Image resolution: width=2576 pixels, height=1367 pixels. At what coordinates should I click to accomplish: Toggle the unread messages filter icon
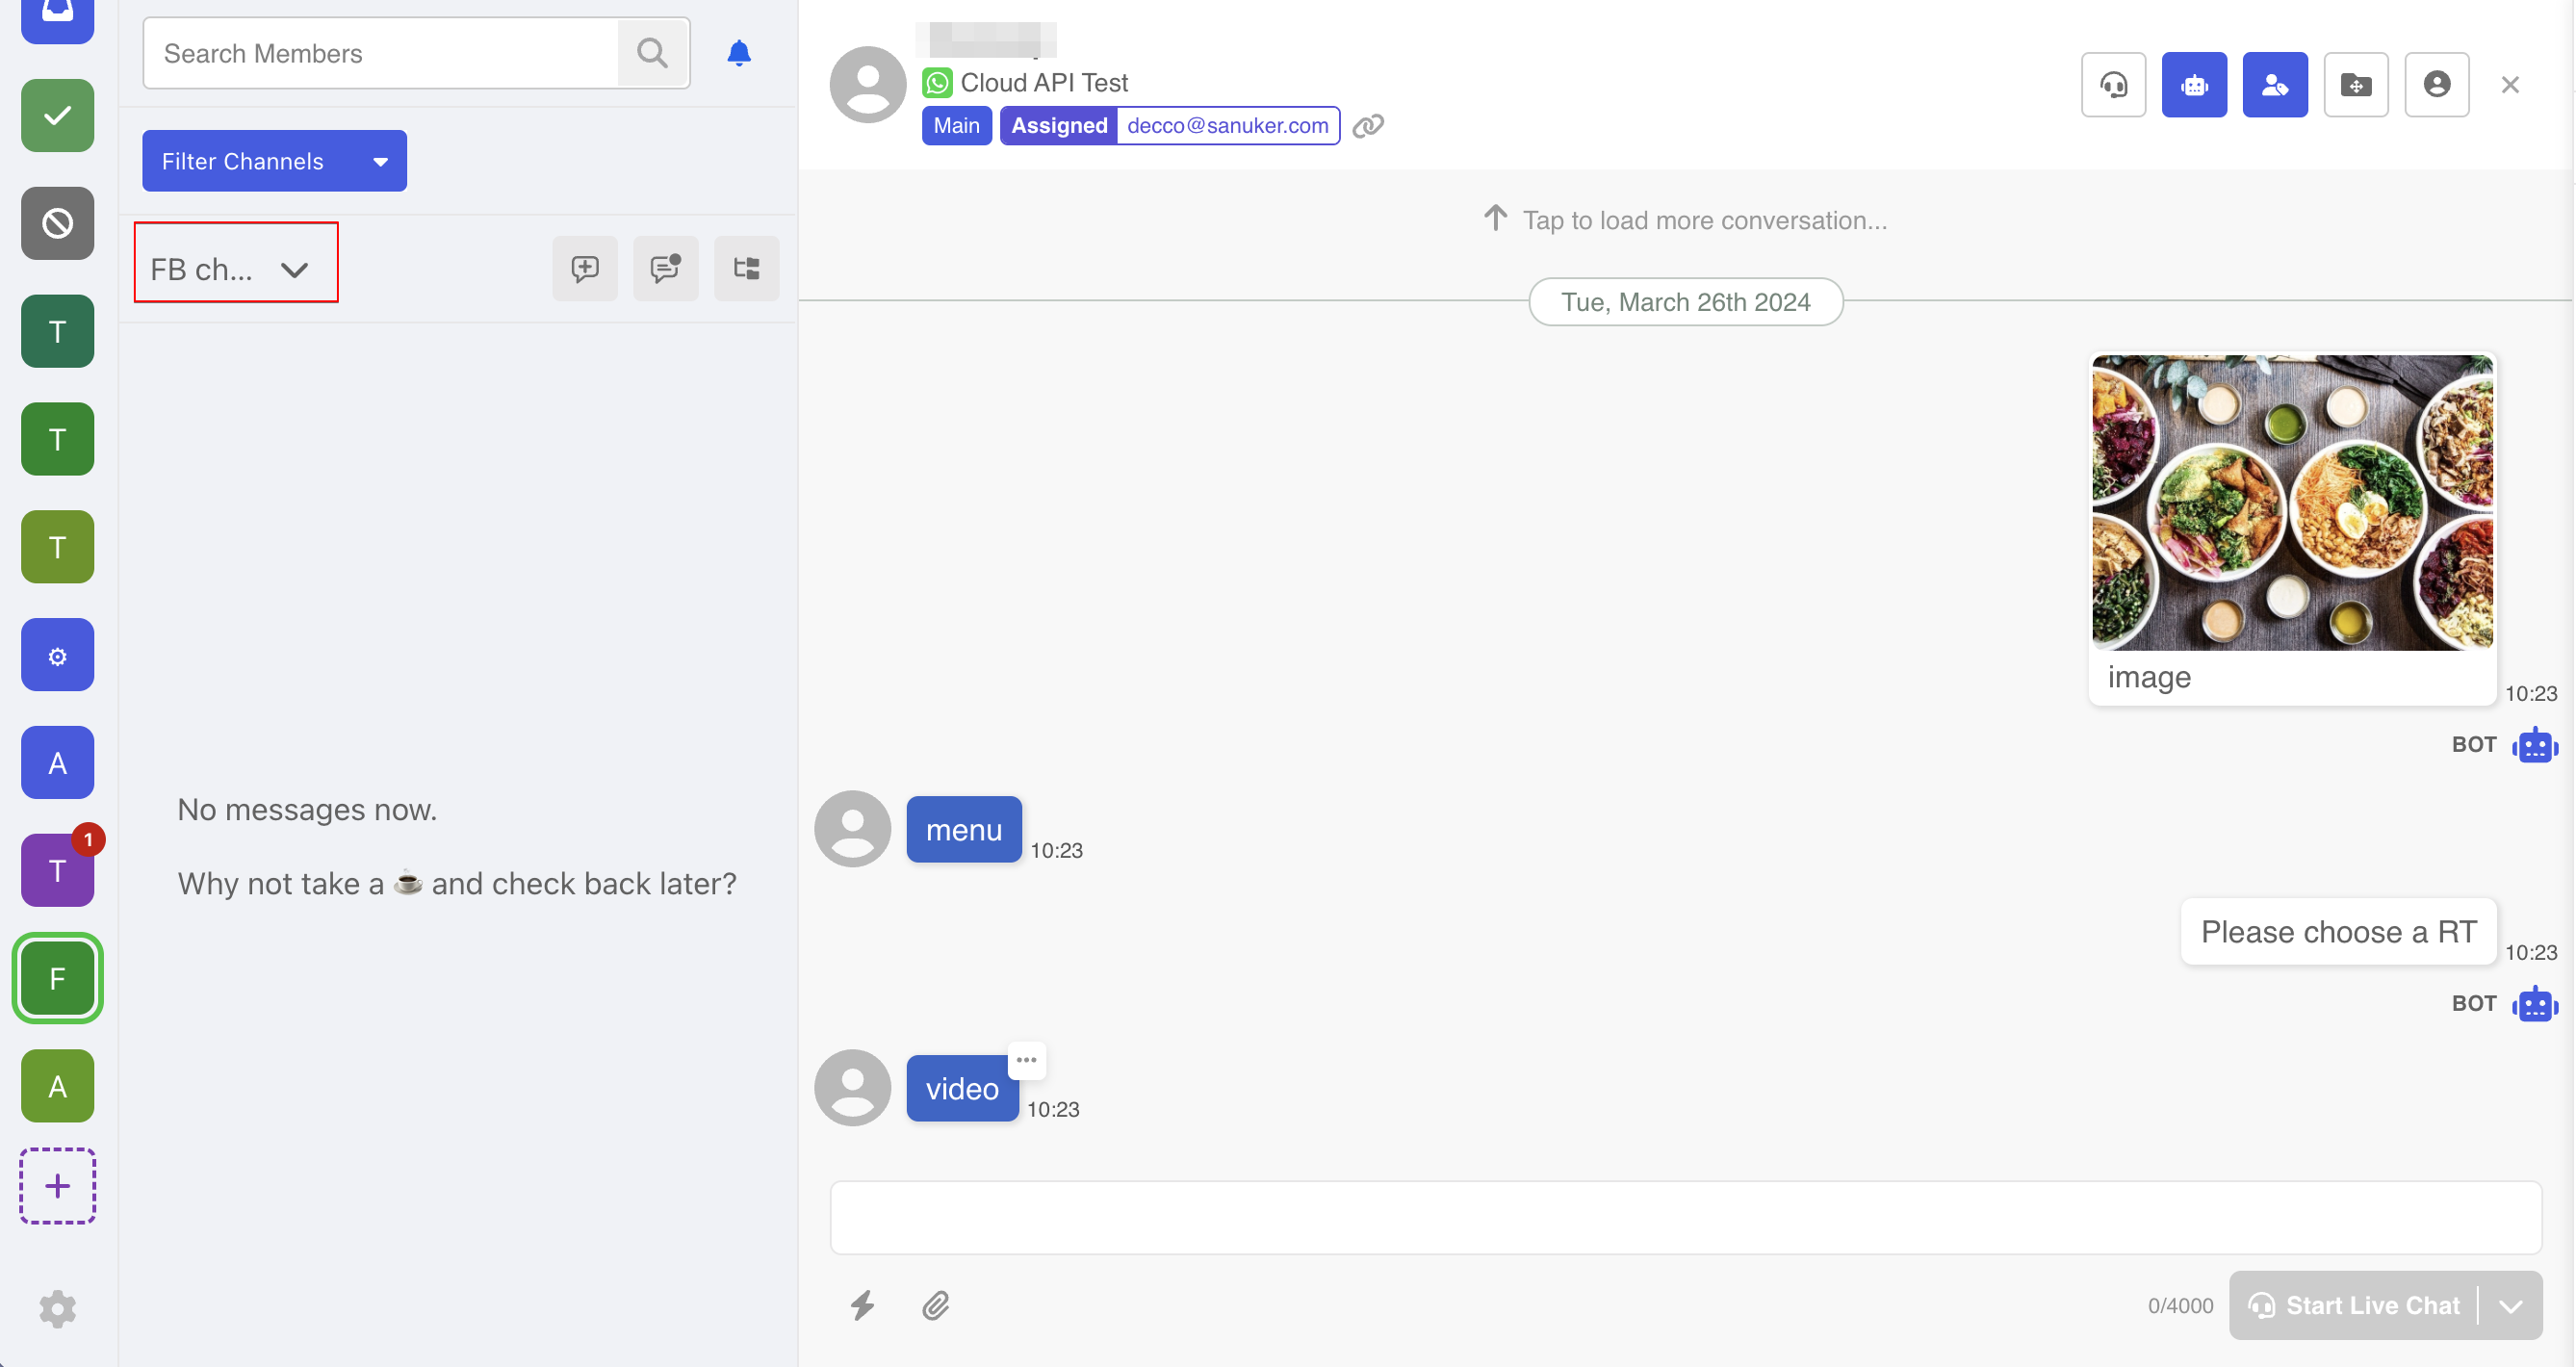coord(665,268)
